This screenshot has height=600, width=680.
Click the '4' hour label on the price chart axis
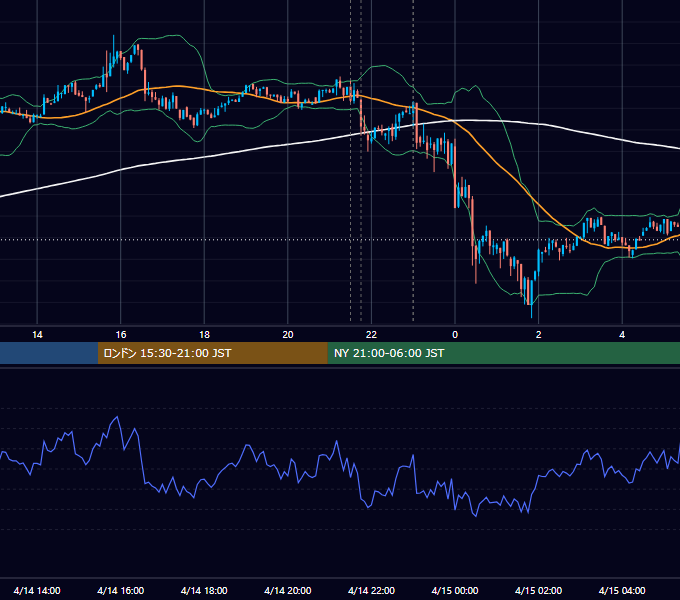622,335
